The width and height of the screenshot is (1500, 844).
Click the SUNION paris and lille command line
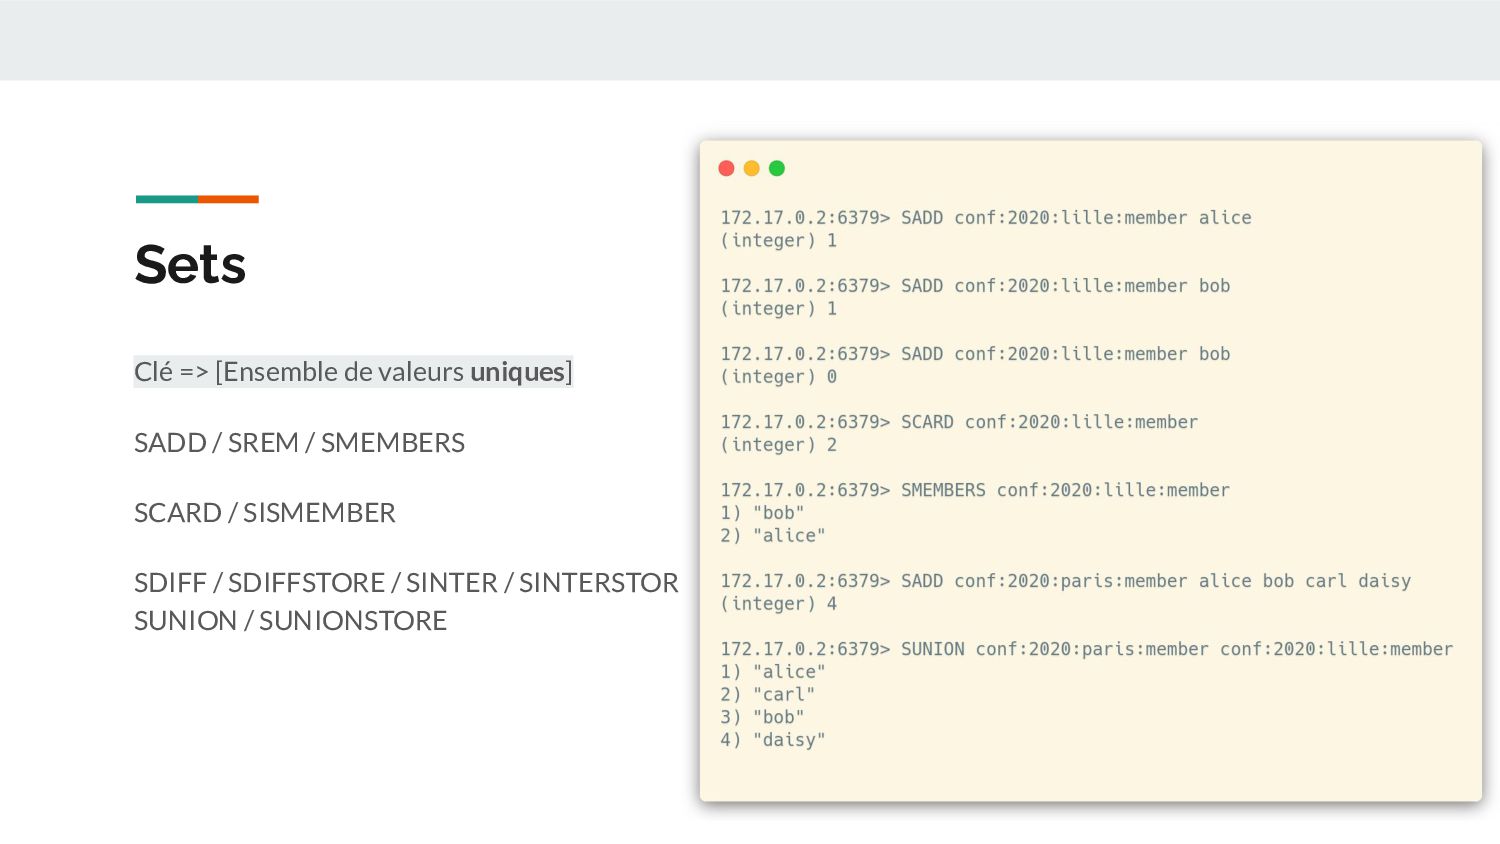[x=1086, y=649]
